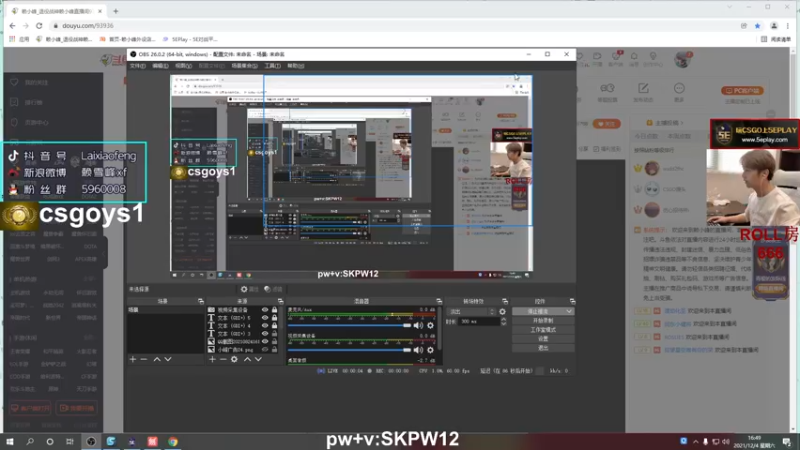The image size is (800, 450).
Task: Open Windows Start menu
Action: pyautogui.click(x=10, y=442)
